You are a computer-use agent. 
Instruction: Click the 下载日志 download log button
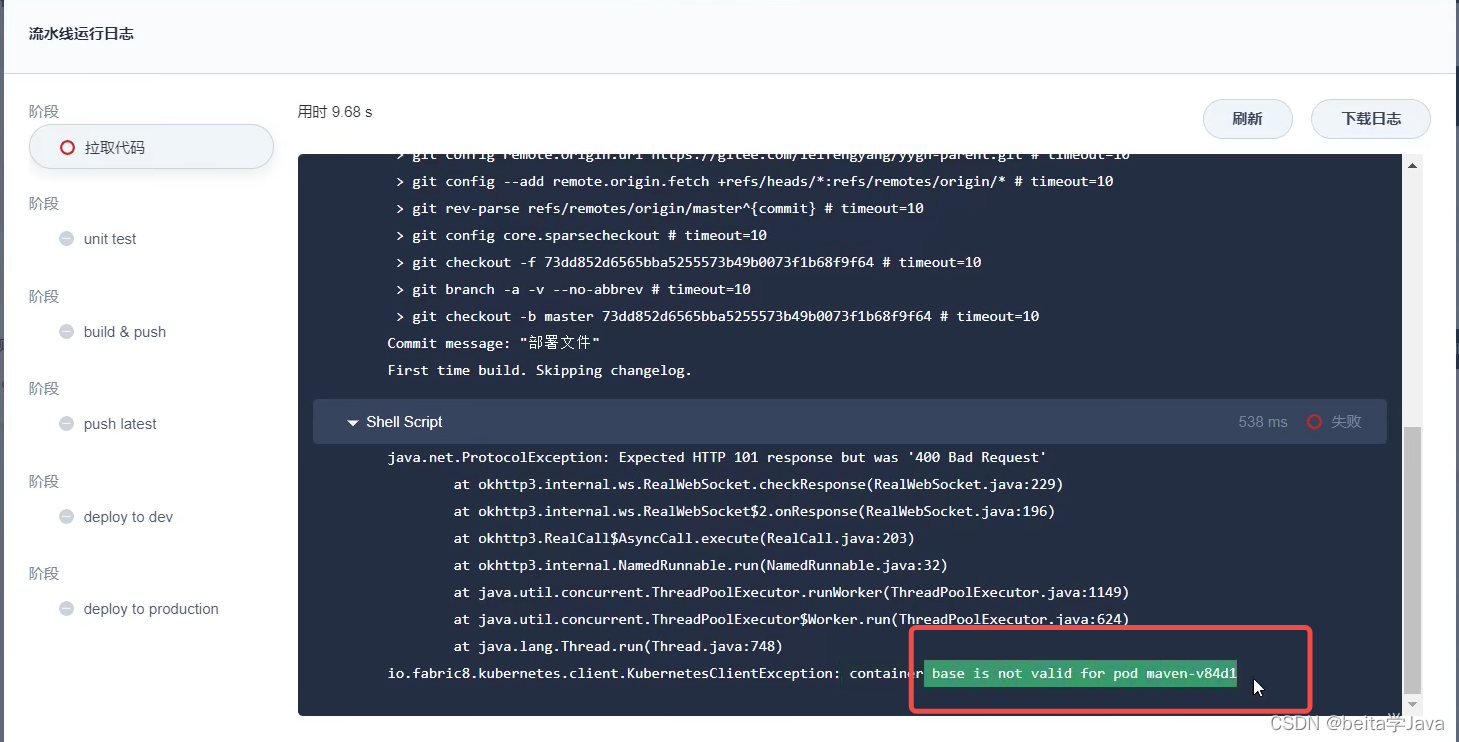1371,119
